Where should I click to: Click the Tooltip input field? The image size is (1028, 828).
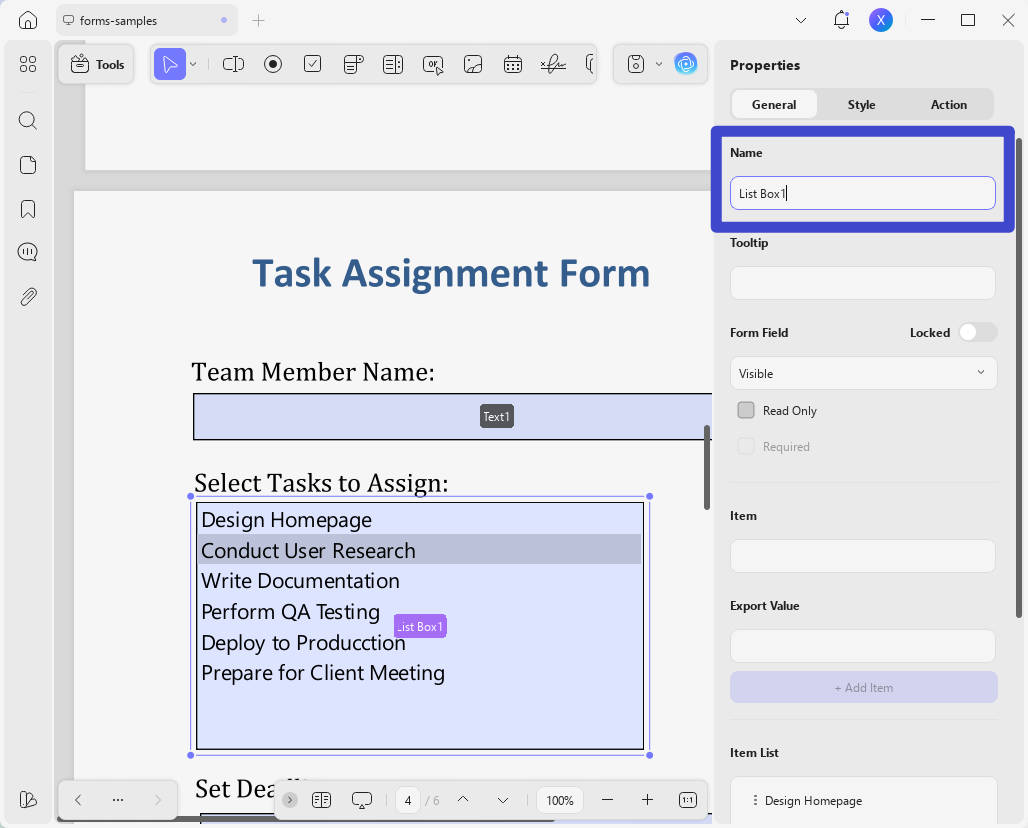tap(862, 283)
